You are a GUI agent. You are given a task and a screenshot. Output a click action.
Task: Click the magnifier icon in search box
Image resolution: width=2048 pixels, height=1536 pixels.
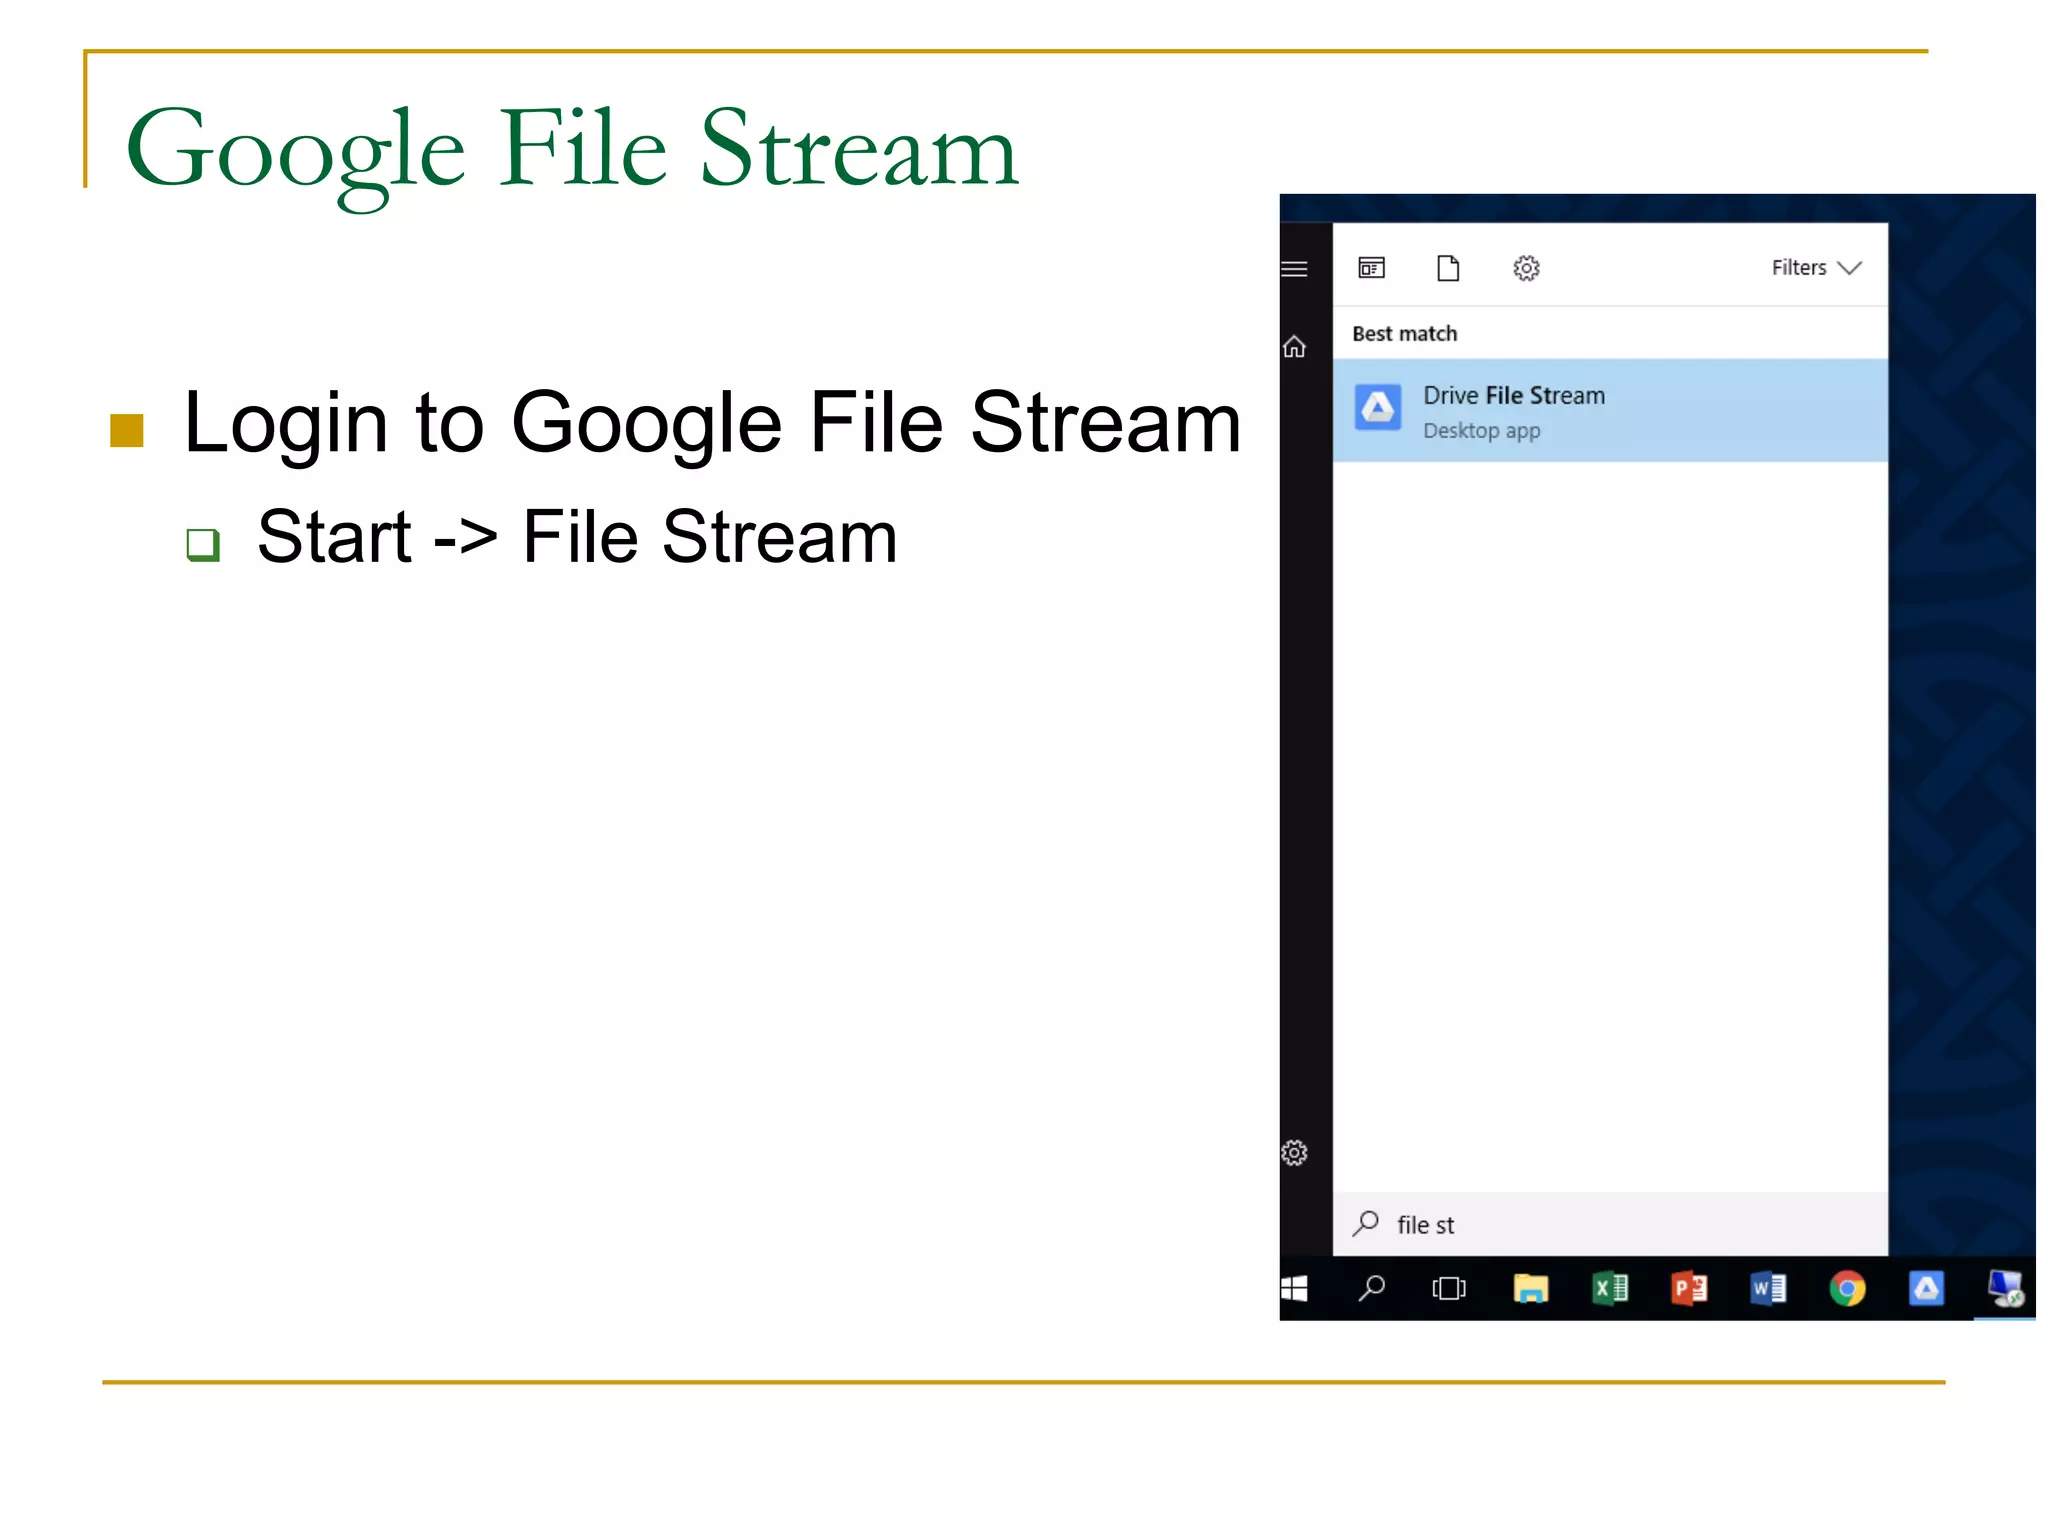point(1366,1224)
